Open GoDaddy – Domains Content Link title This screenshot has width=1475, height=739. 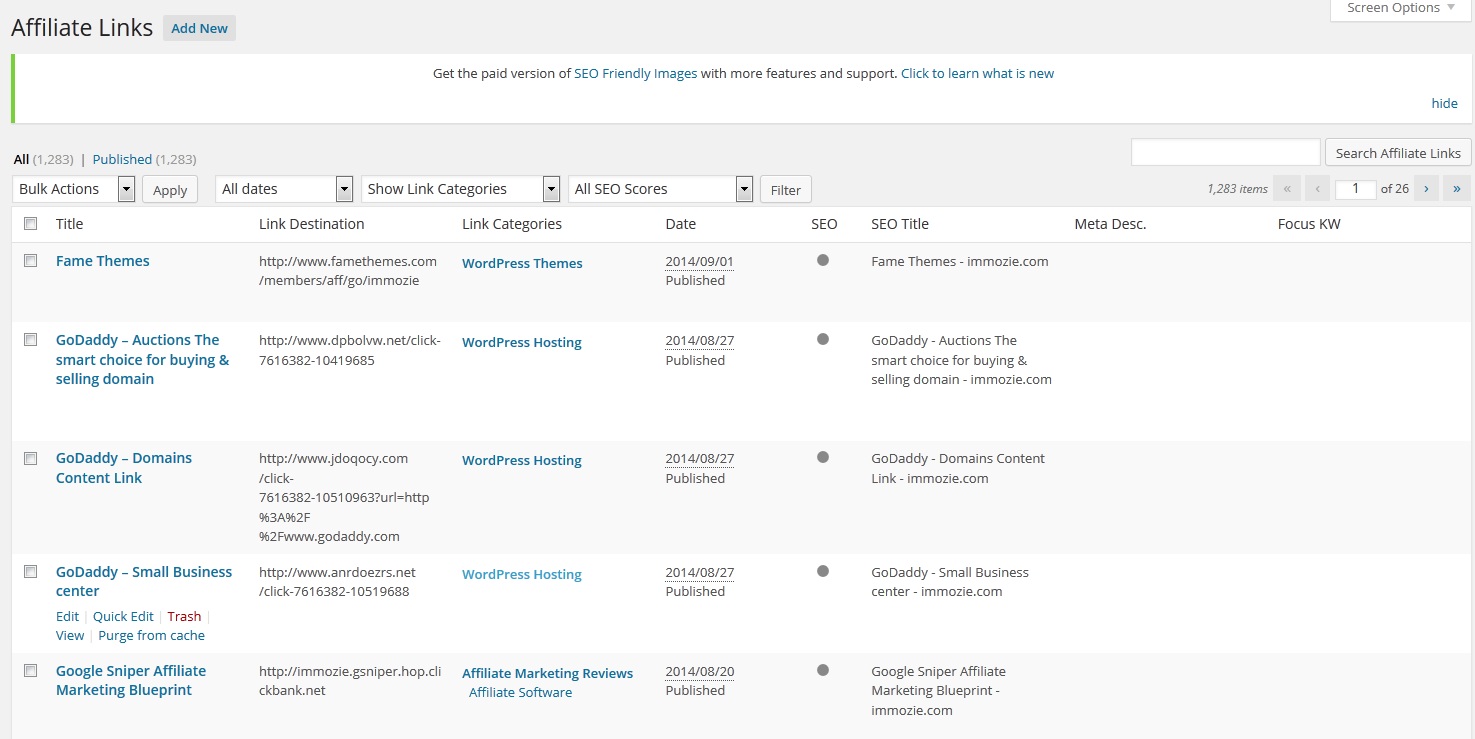(x=124, y=468)
